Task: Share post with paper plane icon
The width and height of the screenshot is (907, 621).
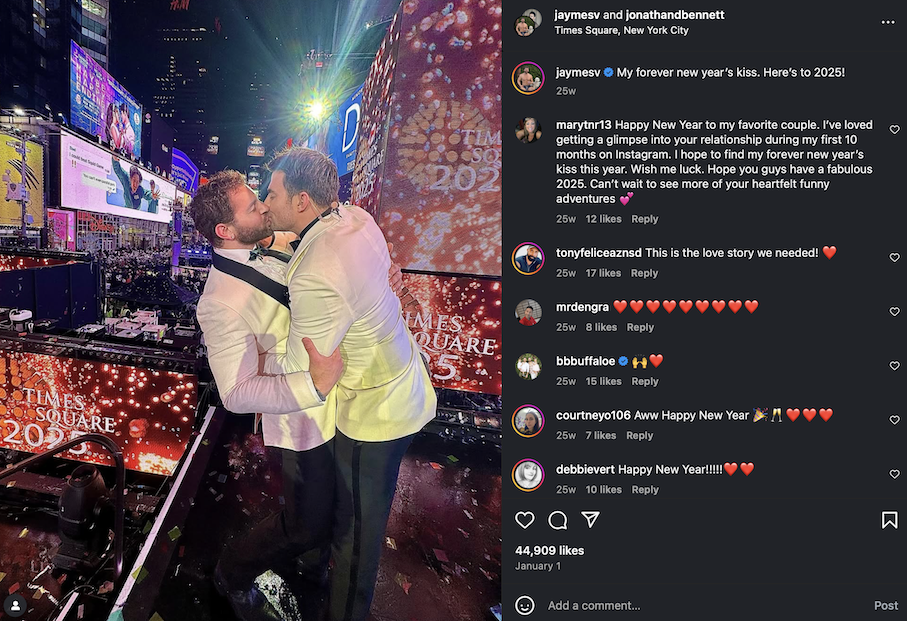Action: click(590, 519)
